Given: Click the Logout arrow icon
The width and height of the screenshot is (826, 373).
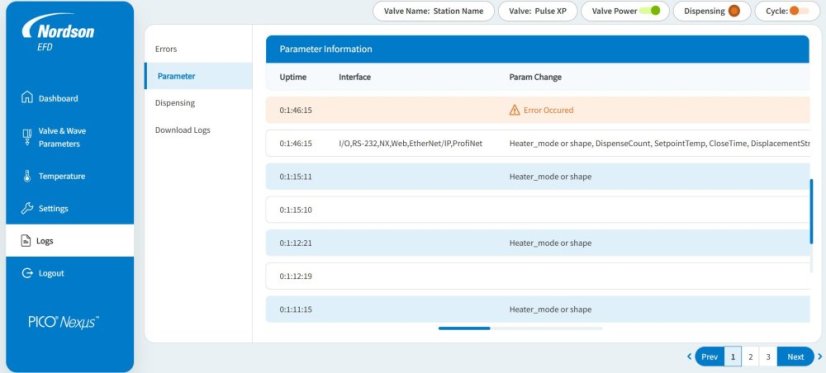Looking at the screenshot, I should click(x=27, y=273).
